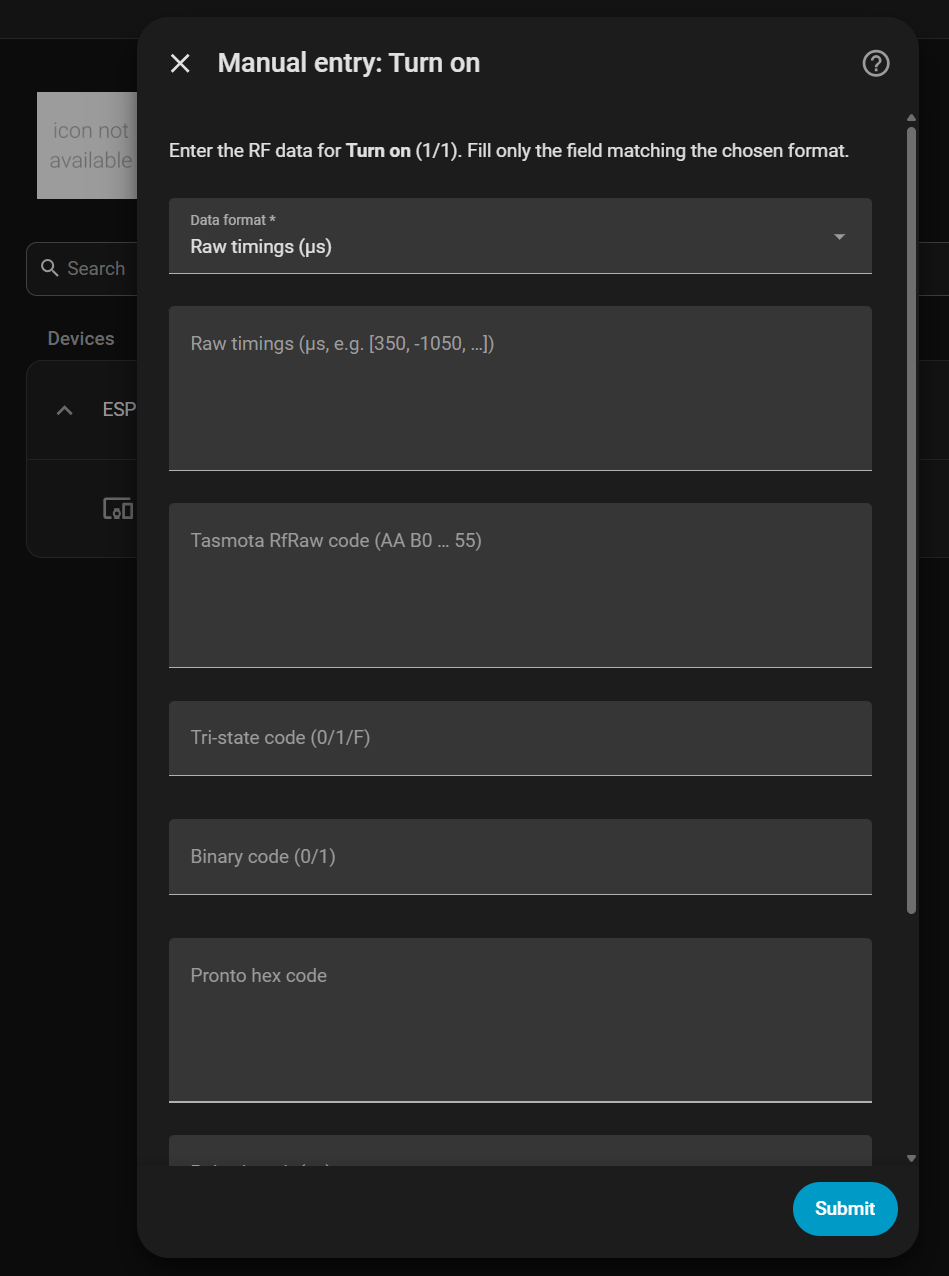Select the Tri-state code input

coord(520,738)
